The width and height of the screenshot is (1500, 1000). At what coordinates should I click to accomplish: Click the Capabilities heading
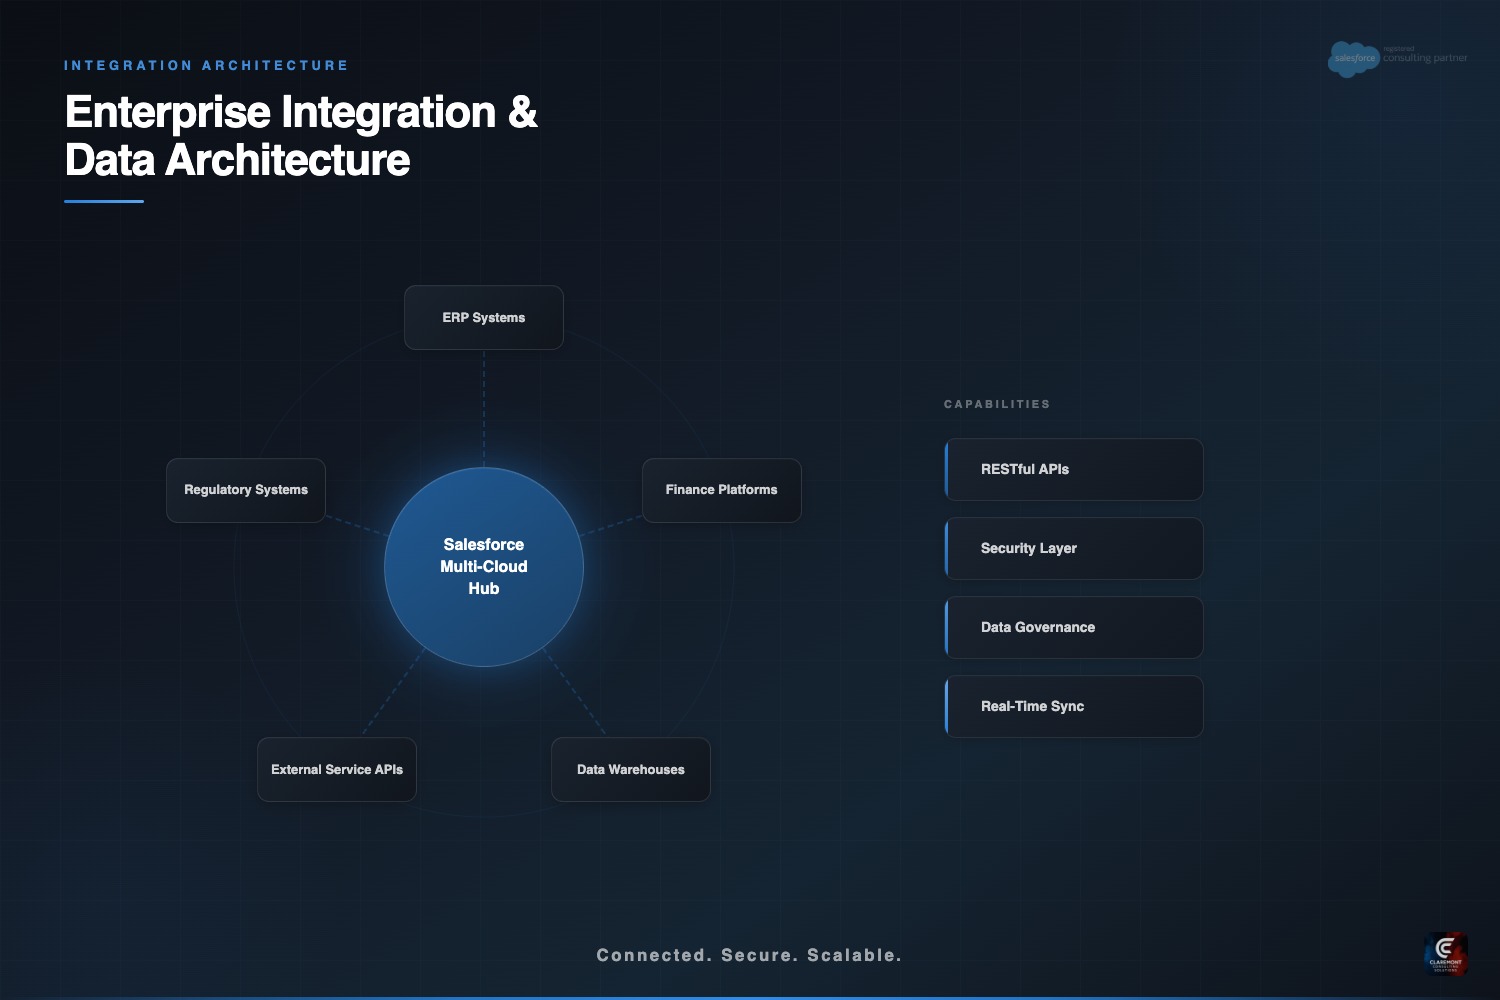coord(997,404)
